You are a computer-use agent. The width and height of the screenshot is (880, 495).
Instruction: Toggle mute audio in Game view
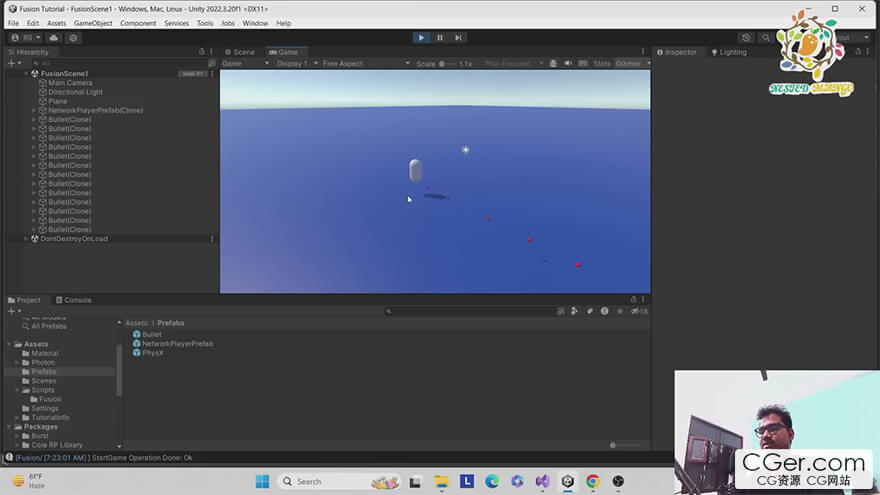[568, 63]
